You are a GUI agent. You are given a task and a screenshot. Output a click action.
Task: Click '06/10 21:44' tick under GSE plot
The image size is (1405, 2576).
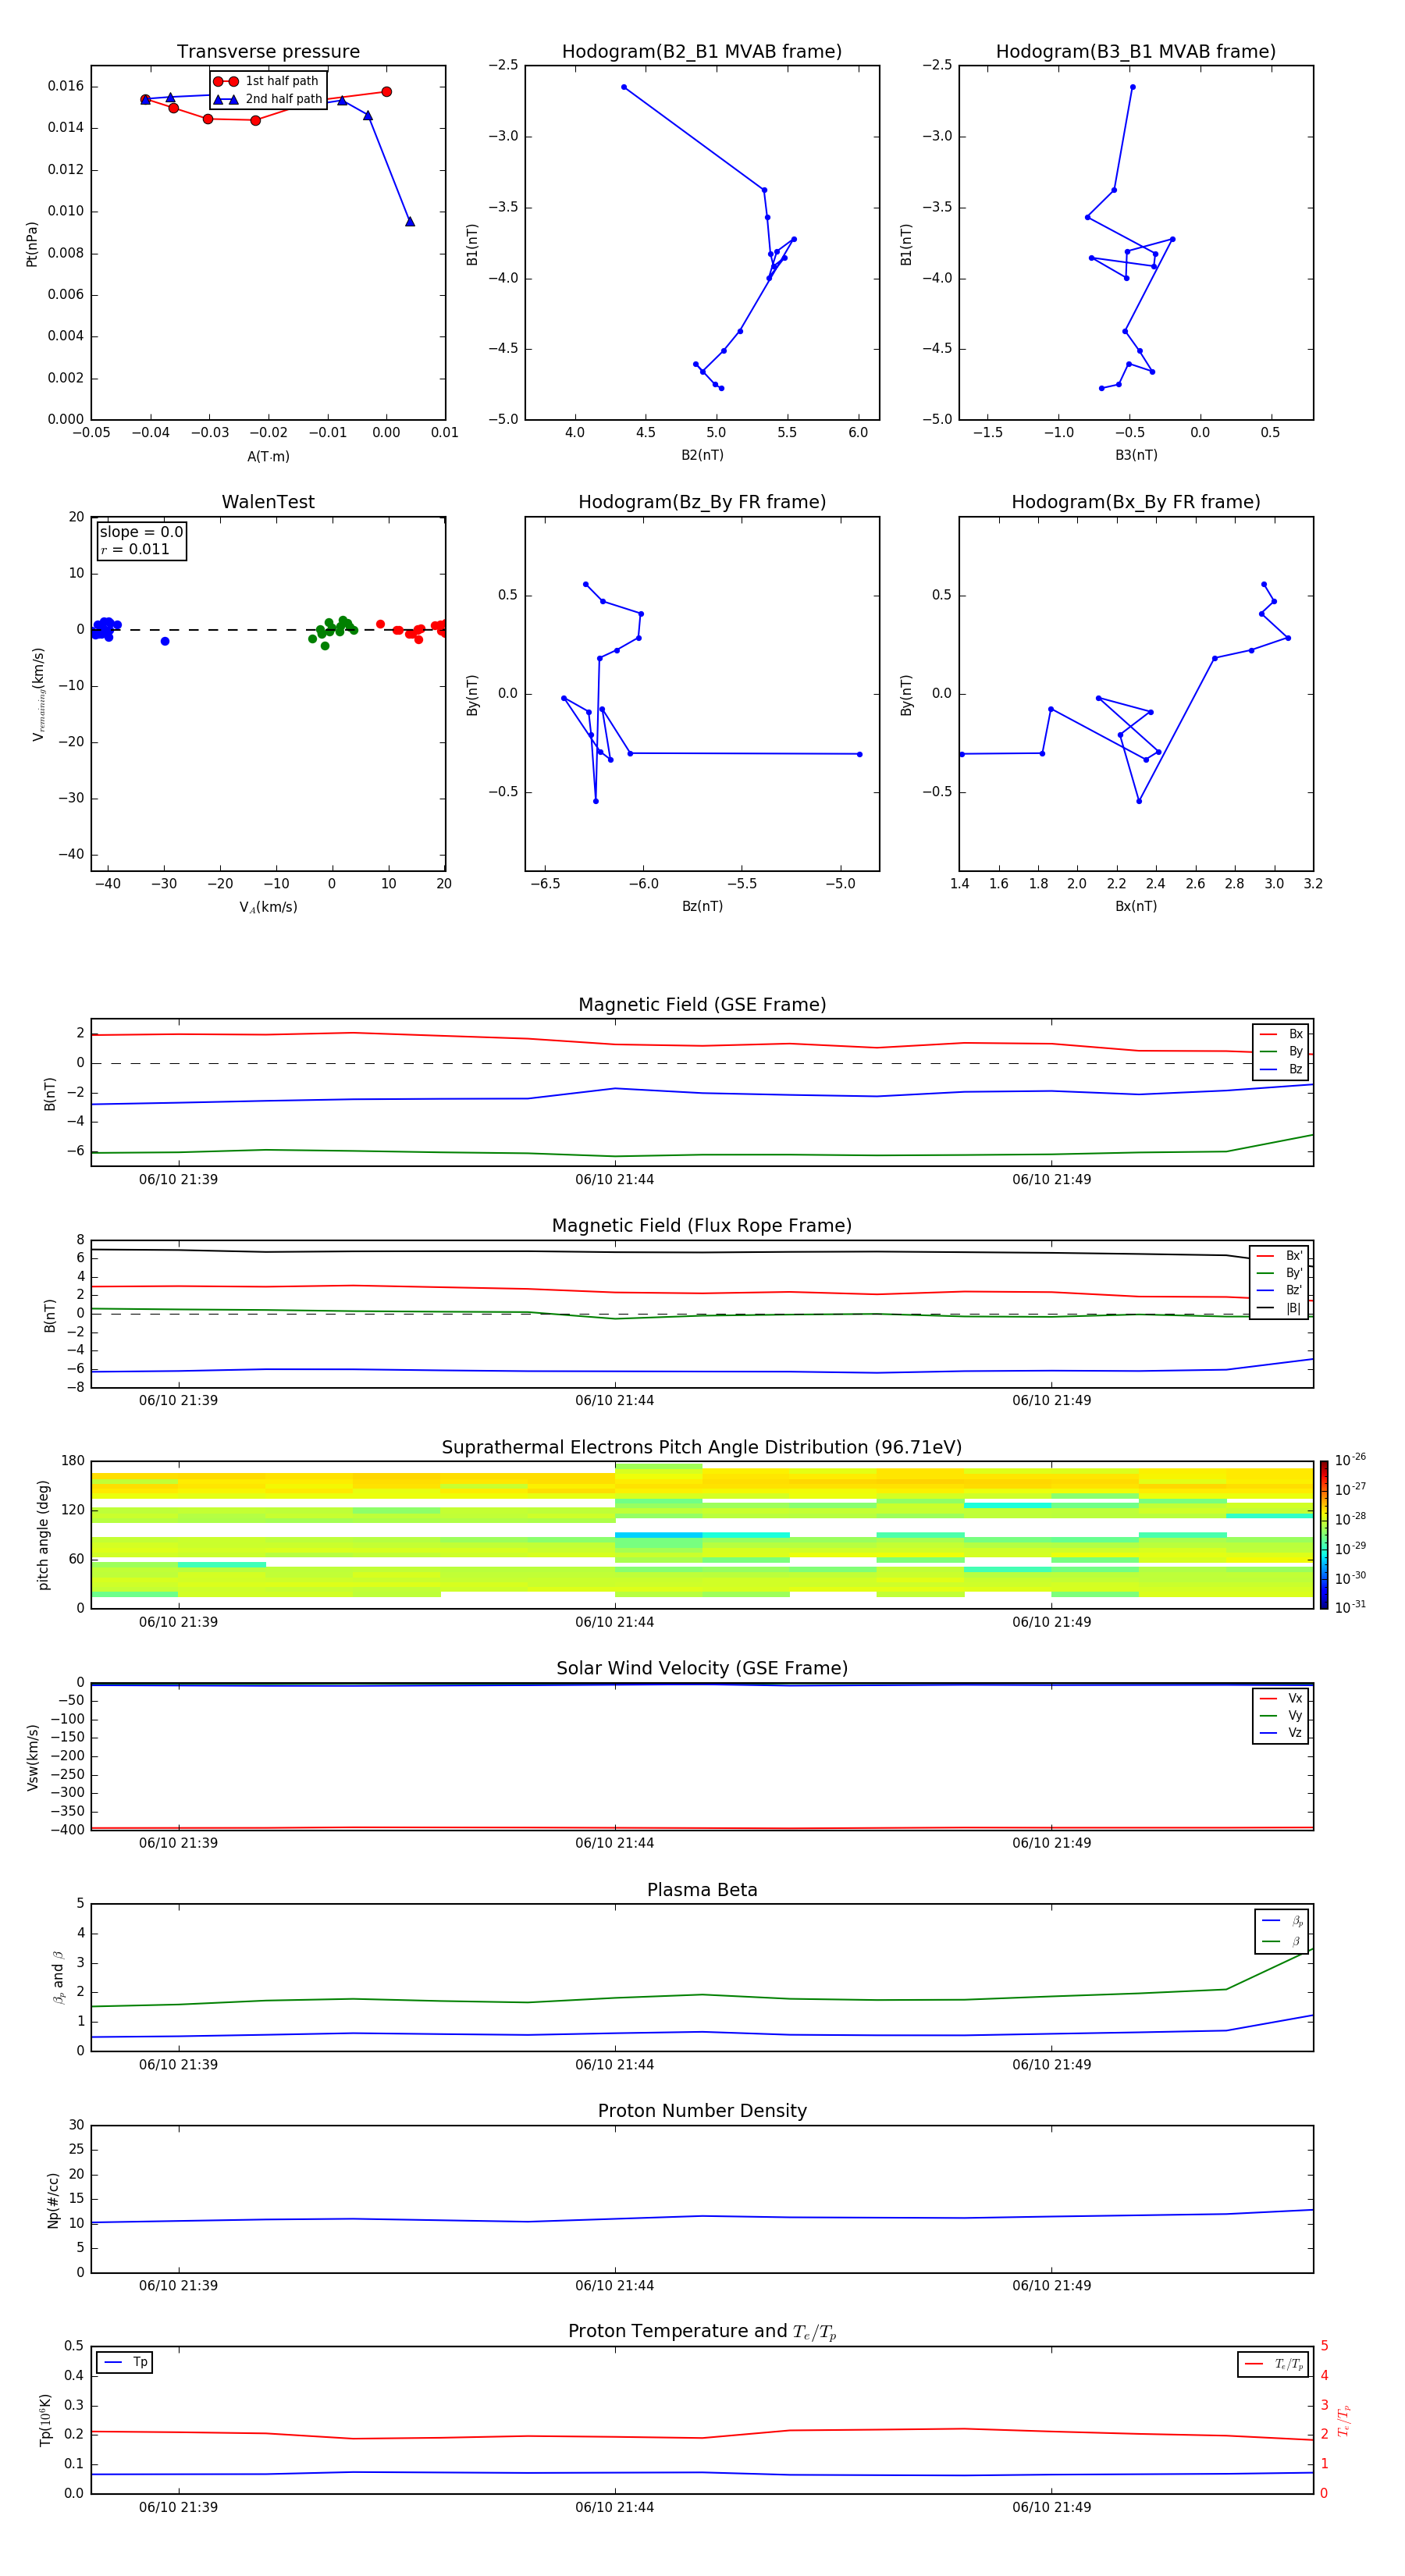[614, 1180]
